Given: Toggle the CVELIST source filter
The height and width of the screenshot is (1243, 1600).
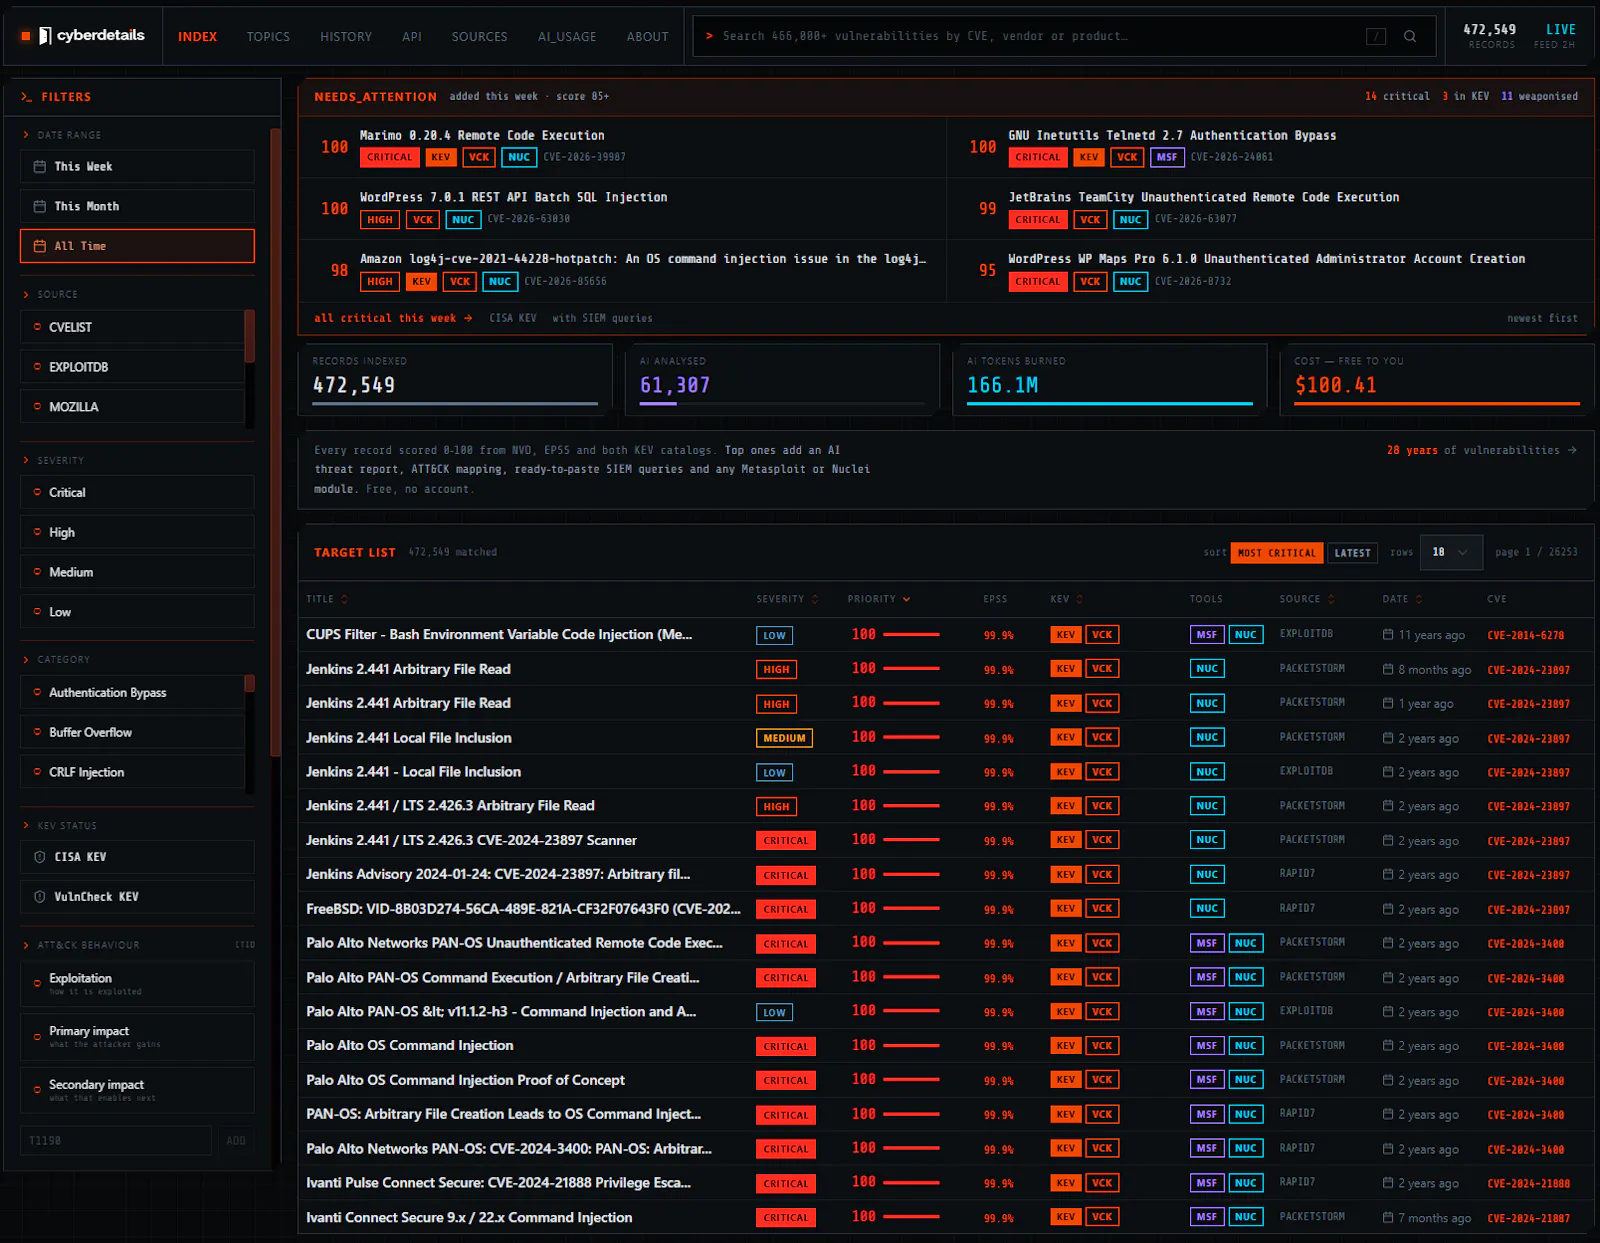Looking at the screenshot, I should 132,327.
